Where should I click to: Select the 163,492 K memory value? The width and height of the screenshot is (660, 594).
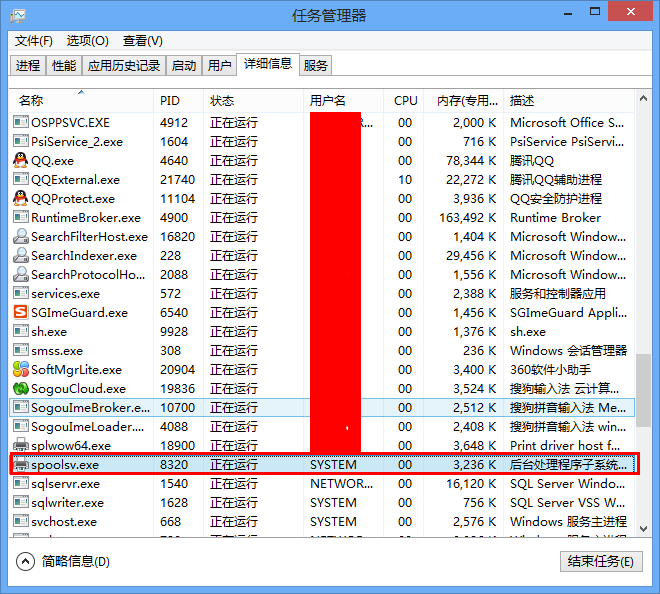click(x=468, y=218)
